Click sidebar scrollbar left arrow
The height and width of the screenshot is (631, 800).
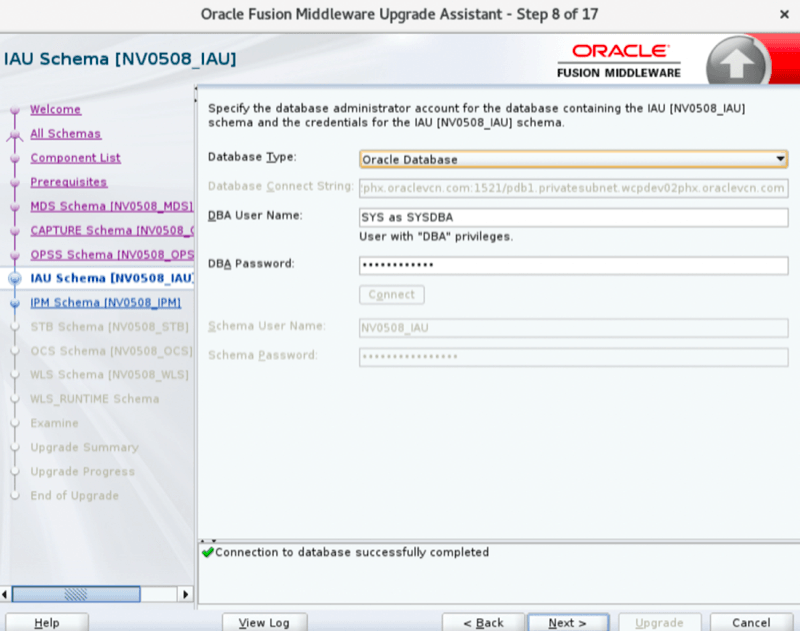click(x=5, y=594)
